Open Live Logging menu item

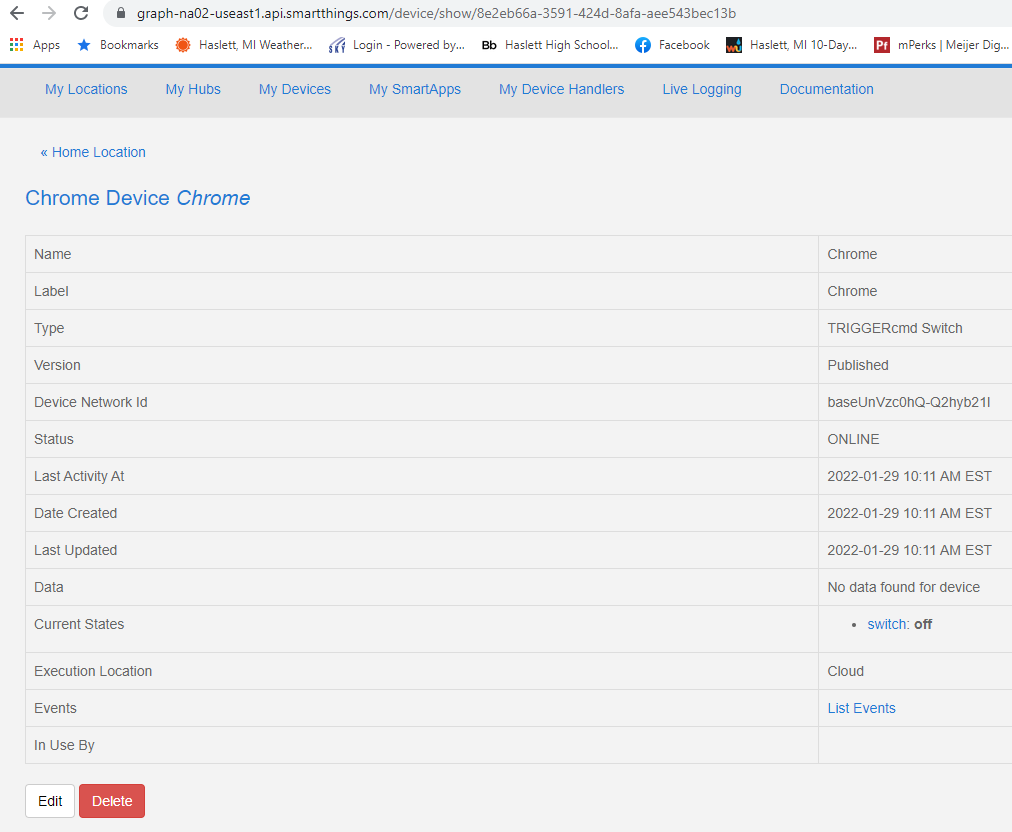702,89
